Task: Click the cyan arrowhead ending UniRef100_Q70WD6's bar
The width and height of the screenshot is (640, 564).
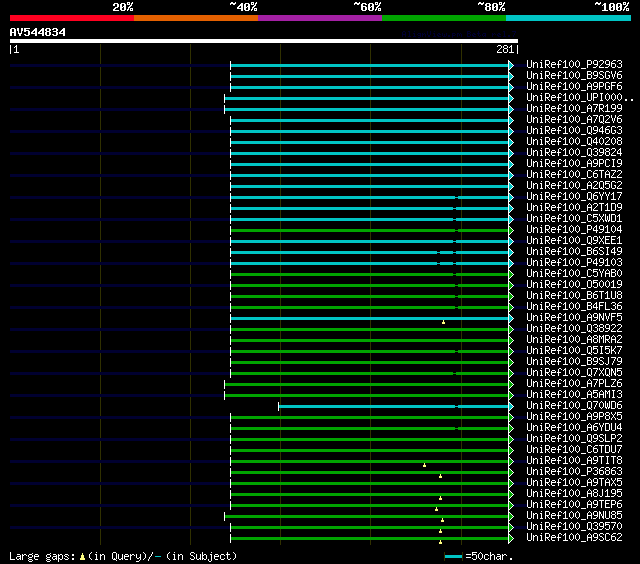Action: pos(511,406)
